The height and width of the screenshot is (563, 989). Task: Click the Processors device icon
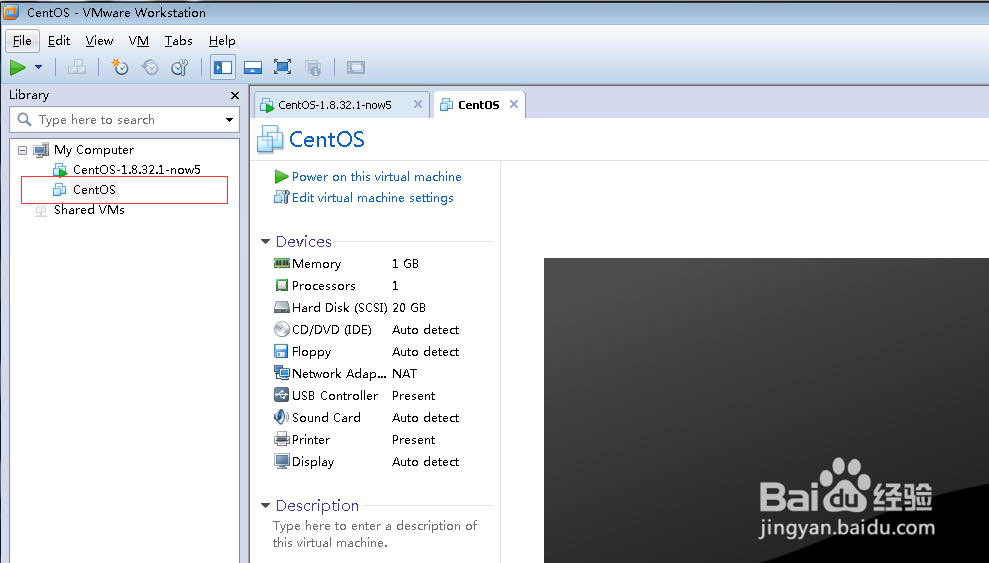click(281, 286)
